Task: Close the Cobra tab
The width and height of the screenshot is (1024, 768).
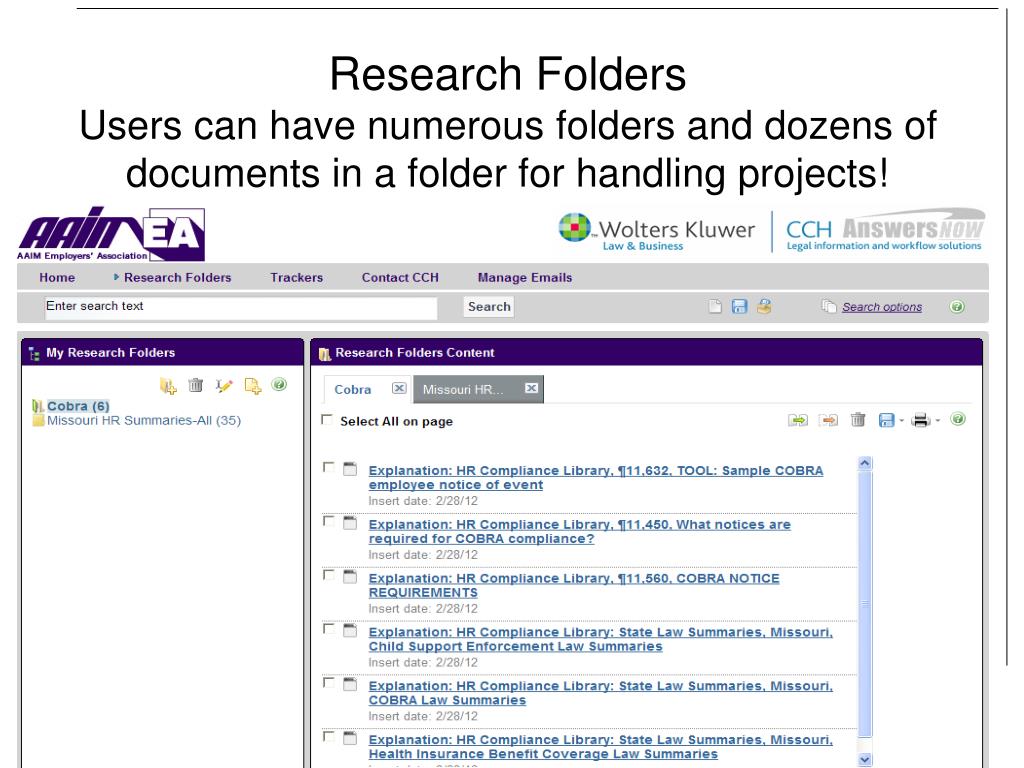Action: [x=399, y=388]
